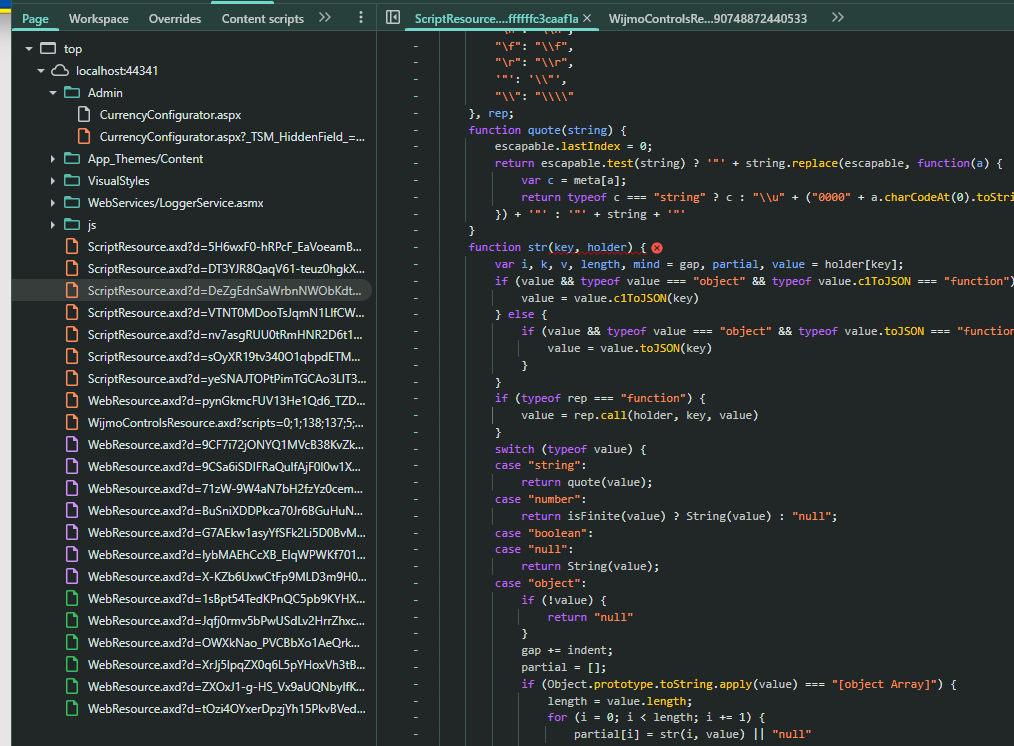Expand the js folder
Viewport: 1014px width, 746px height.
(x=53, y=225)
